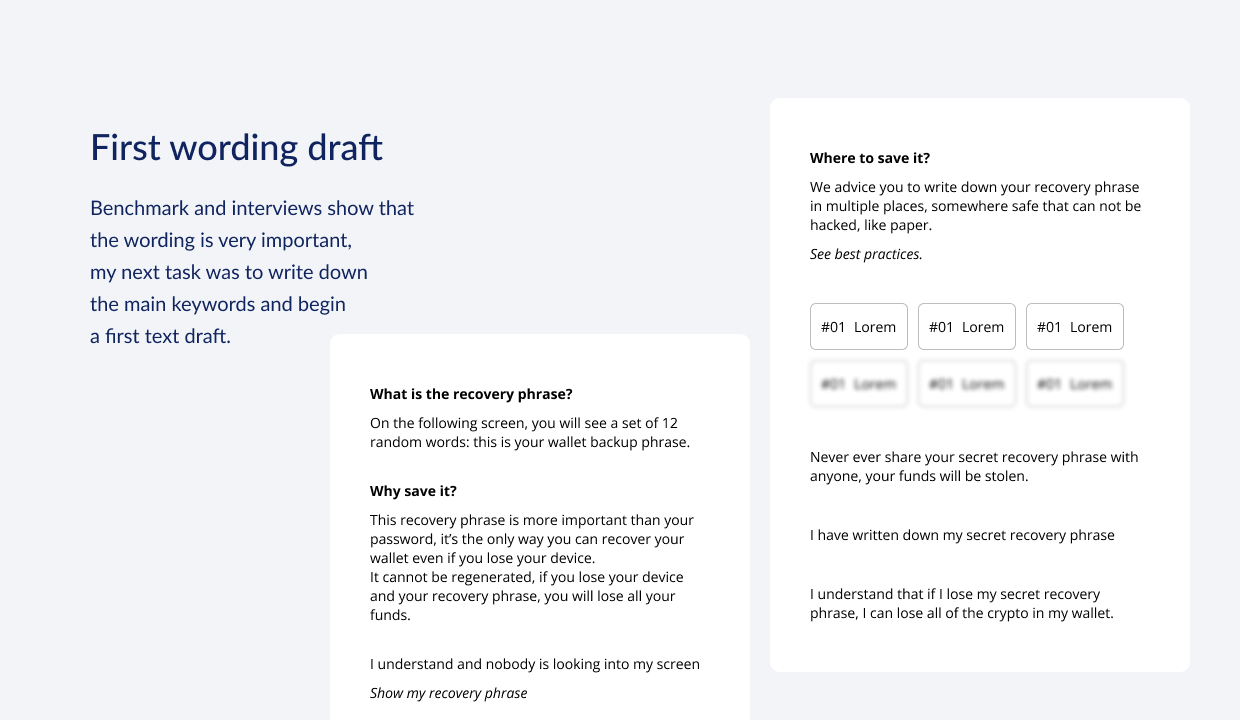Viewport: 1240px width, 720px height.
Task: Click the last blurred word chip
Action: click(1075, 384)
